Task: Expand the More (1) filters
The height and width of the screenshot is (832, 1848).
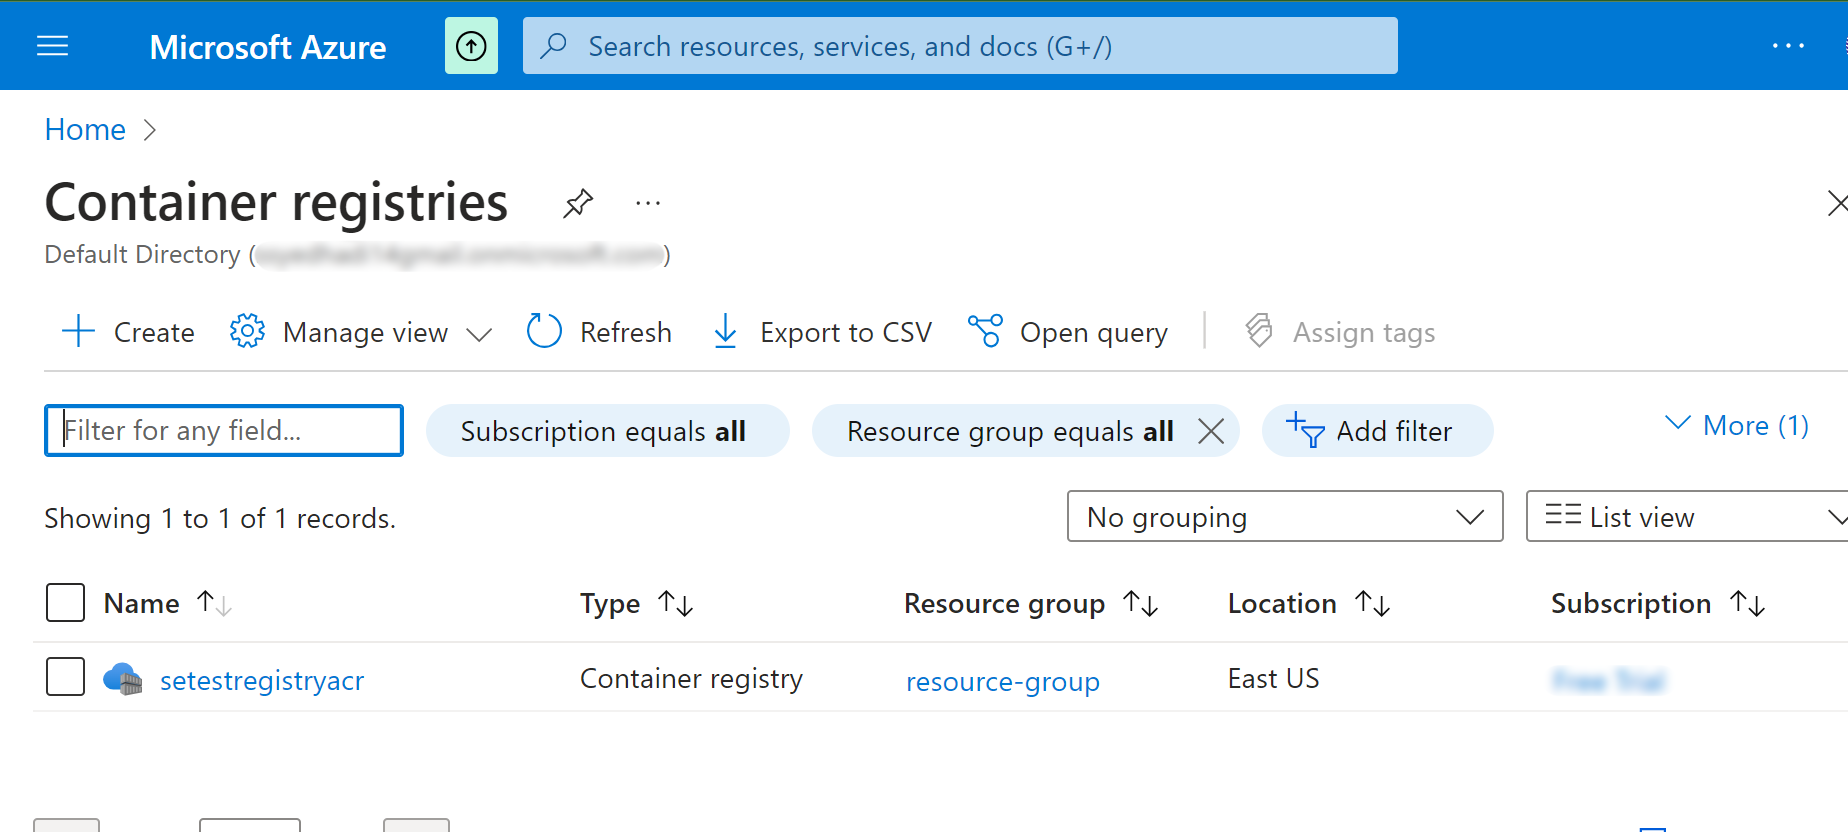Action: pos(1737,425)
